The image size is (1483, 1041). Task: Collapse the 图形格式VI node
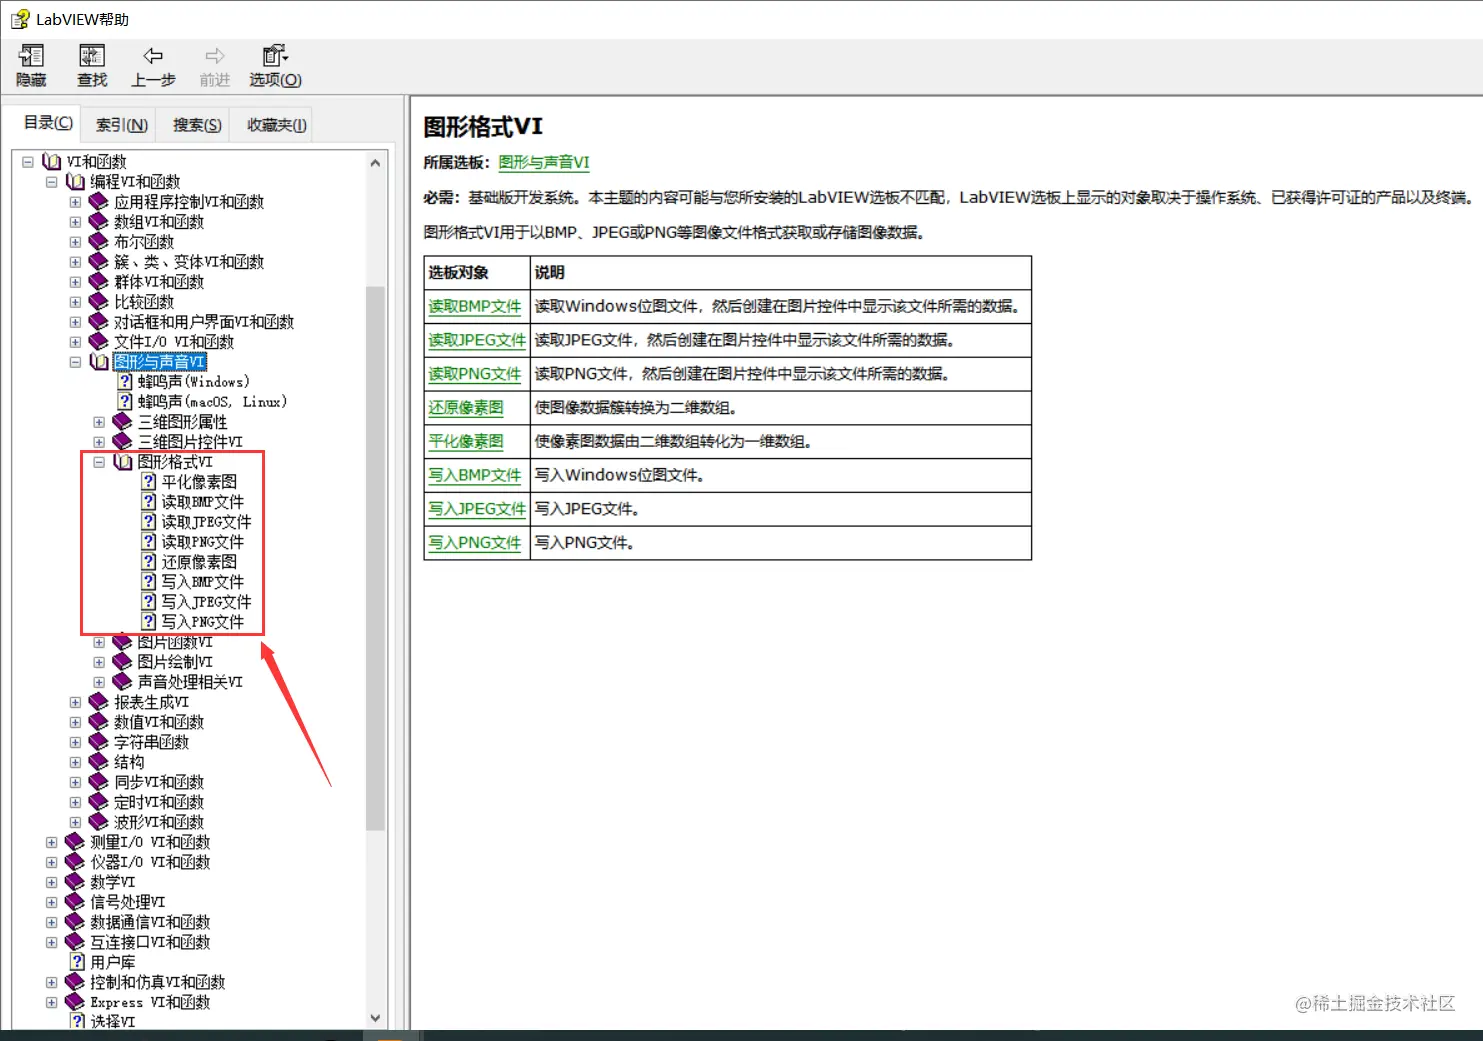[x=99, y=462]
